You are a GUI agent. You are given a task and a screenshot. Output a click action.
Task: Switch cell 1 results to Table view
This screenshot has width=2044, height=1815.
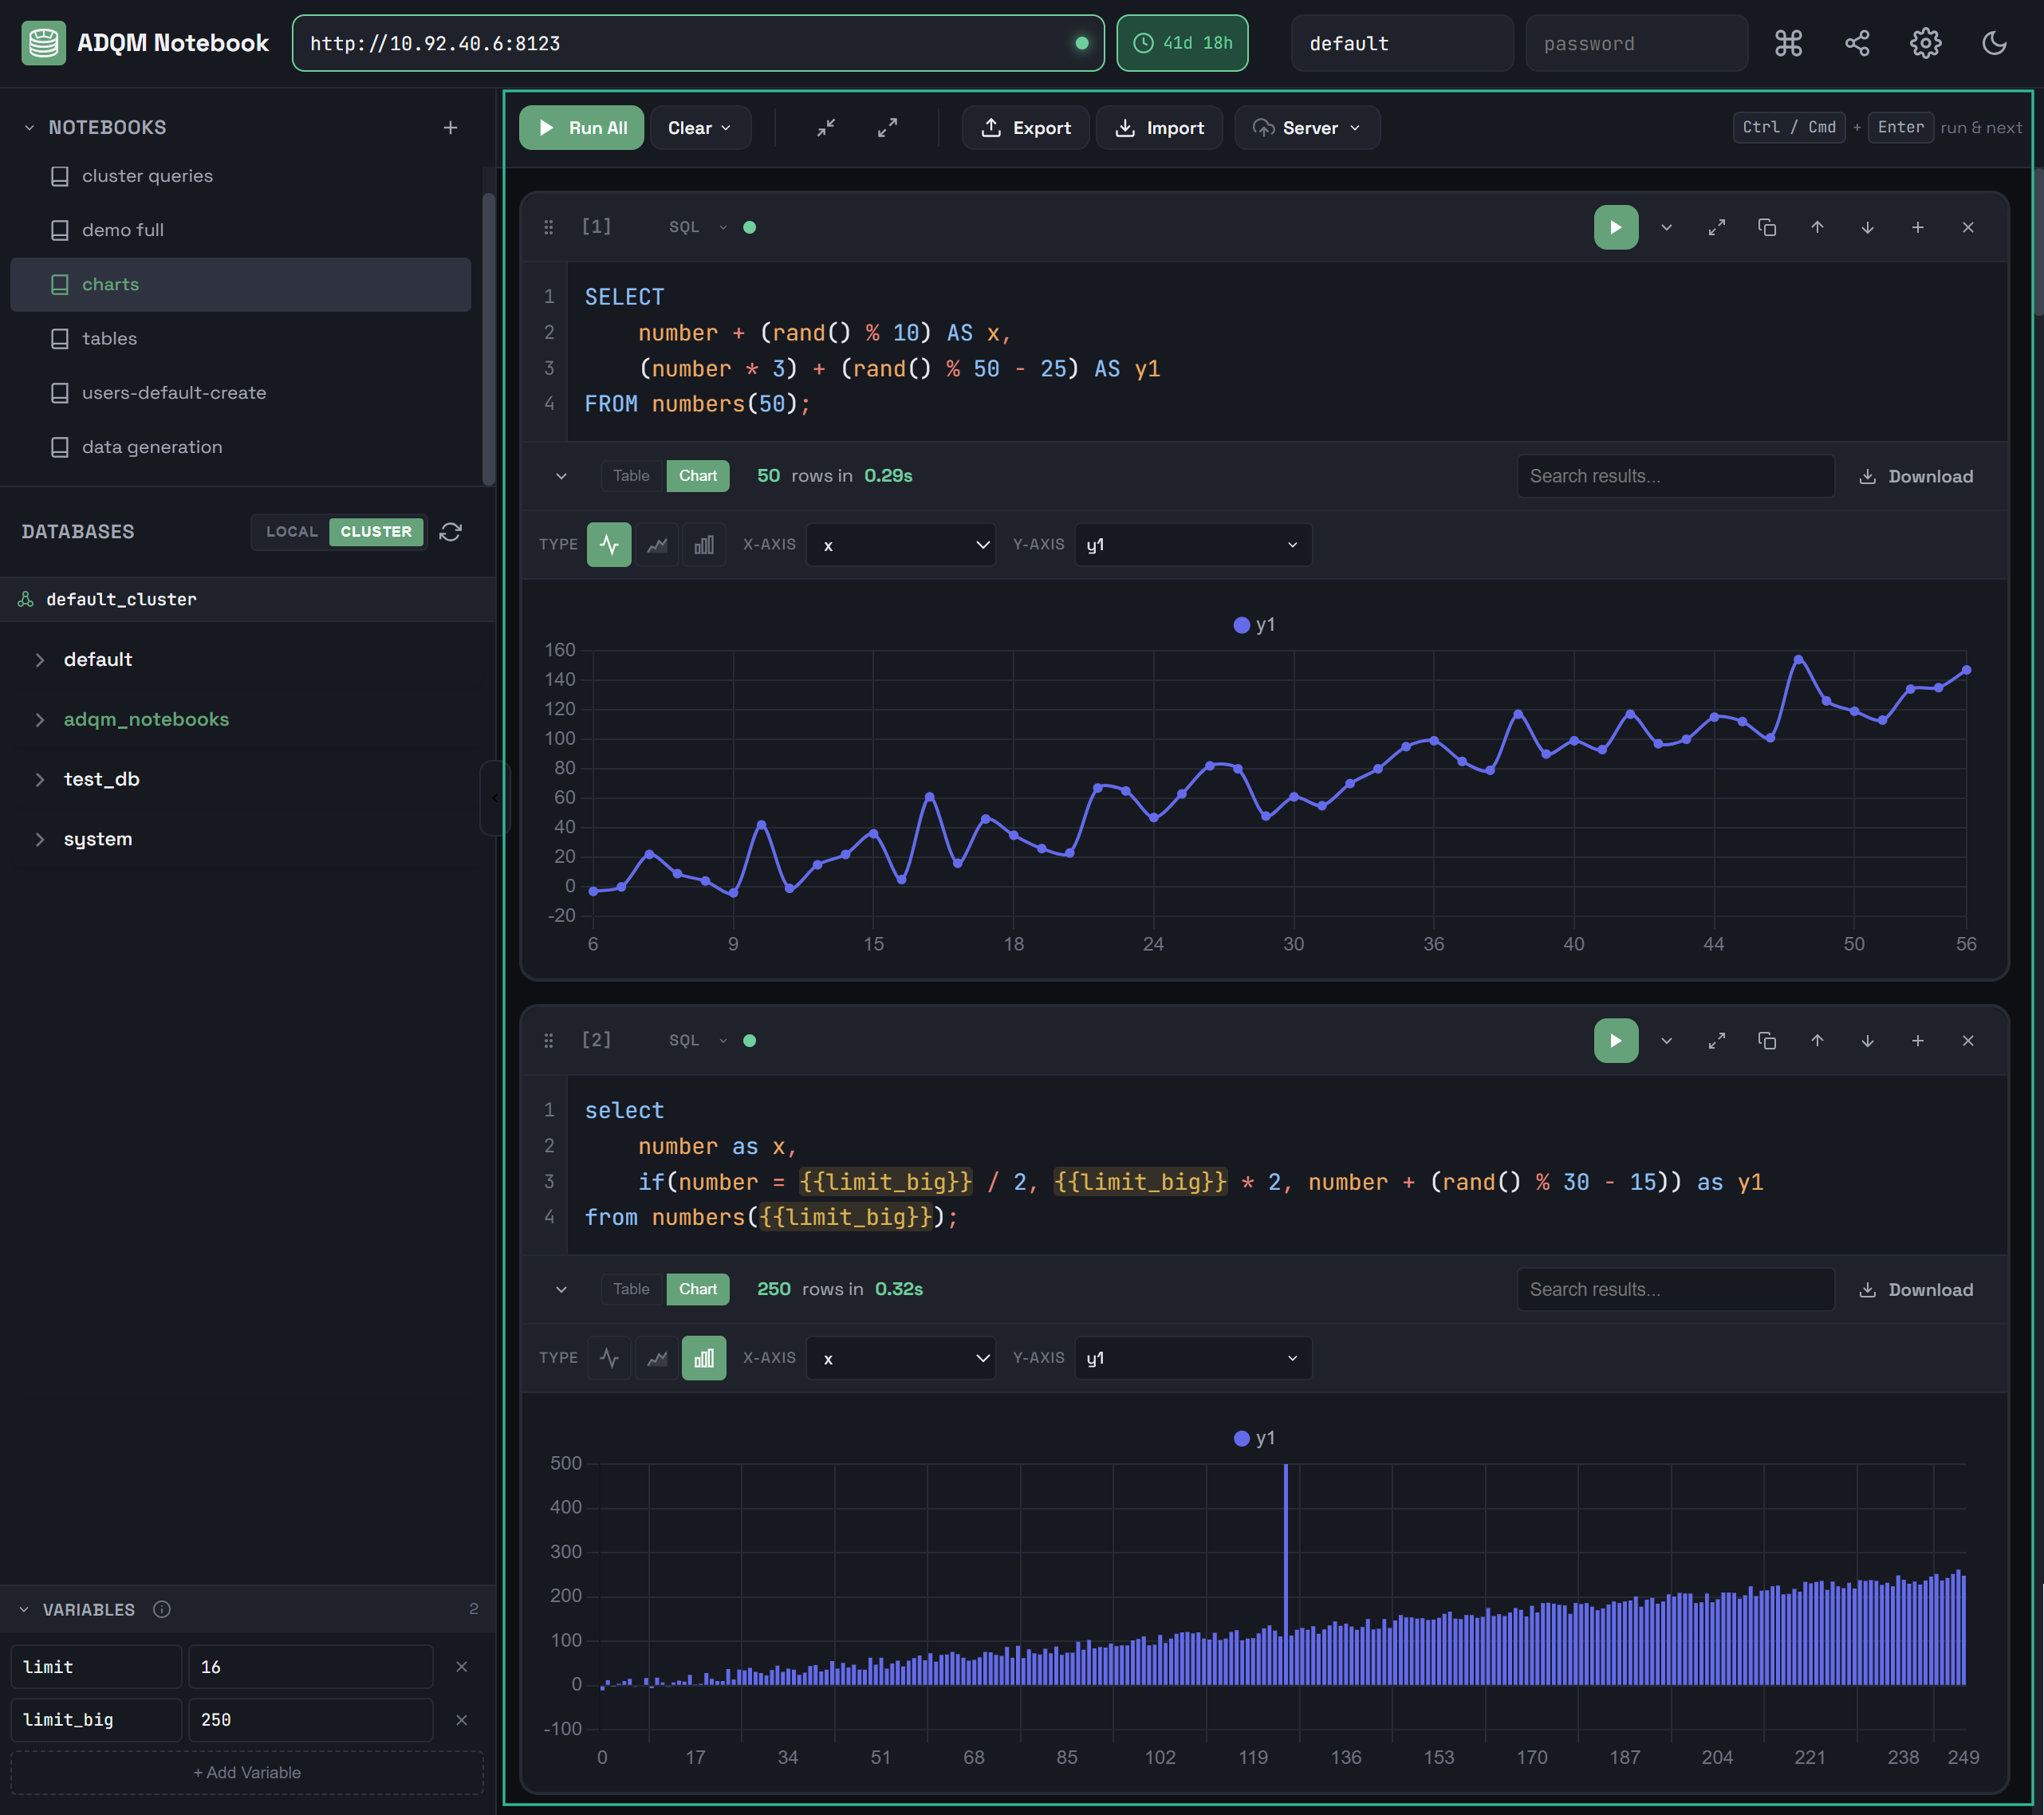tap(631, 476)
